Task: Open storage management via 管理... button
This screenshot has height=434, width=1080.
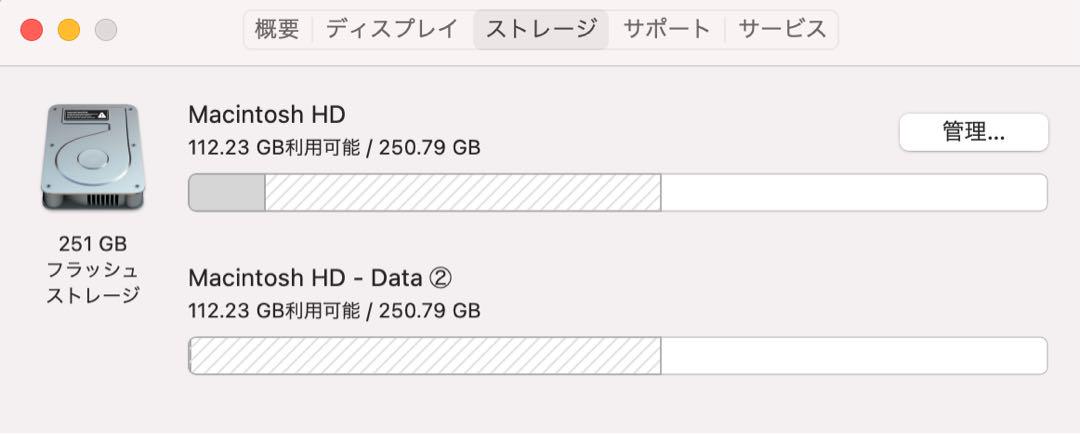Action: (974, 132)
